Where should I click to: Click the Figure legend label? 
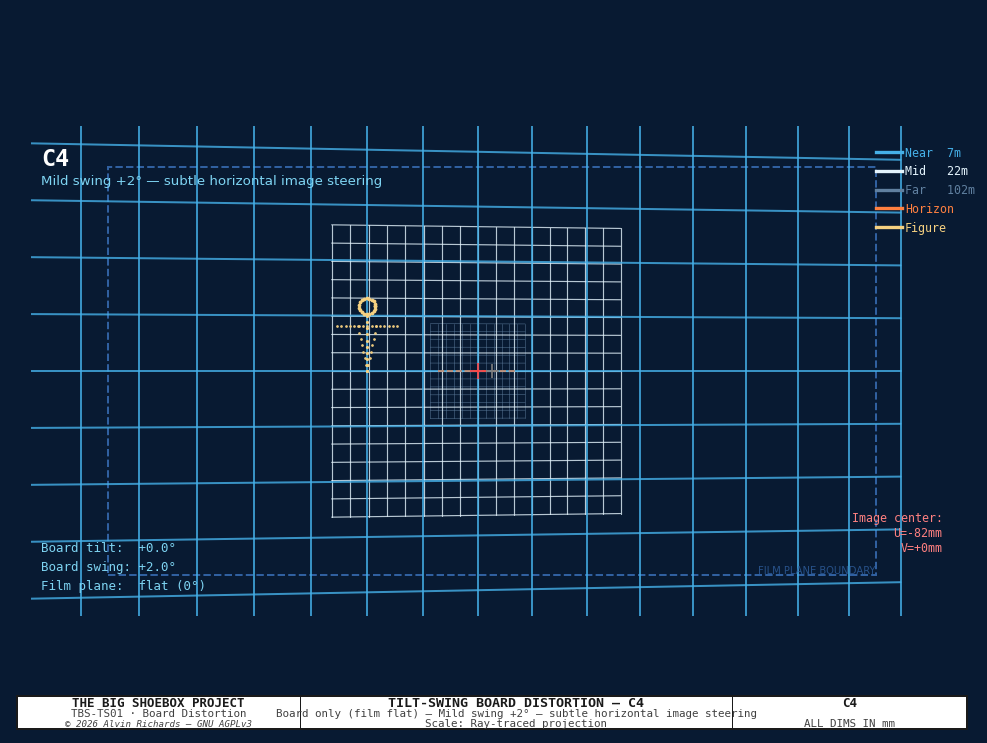(x=925, y=228)
